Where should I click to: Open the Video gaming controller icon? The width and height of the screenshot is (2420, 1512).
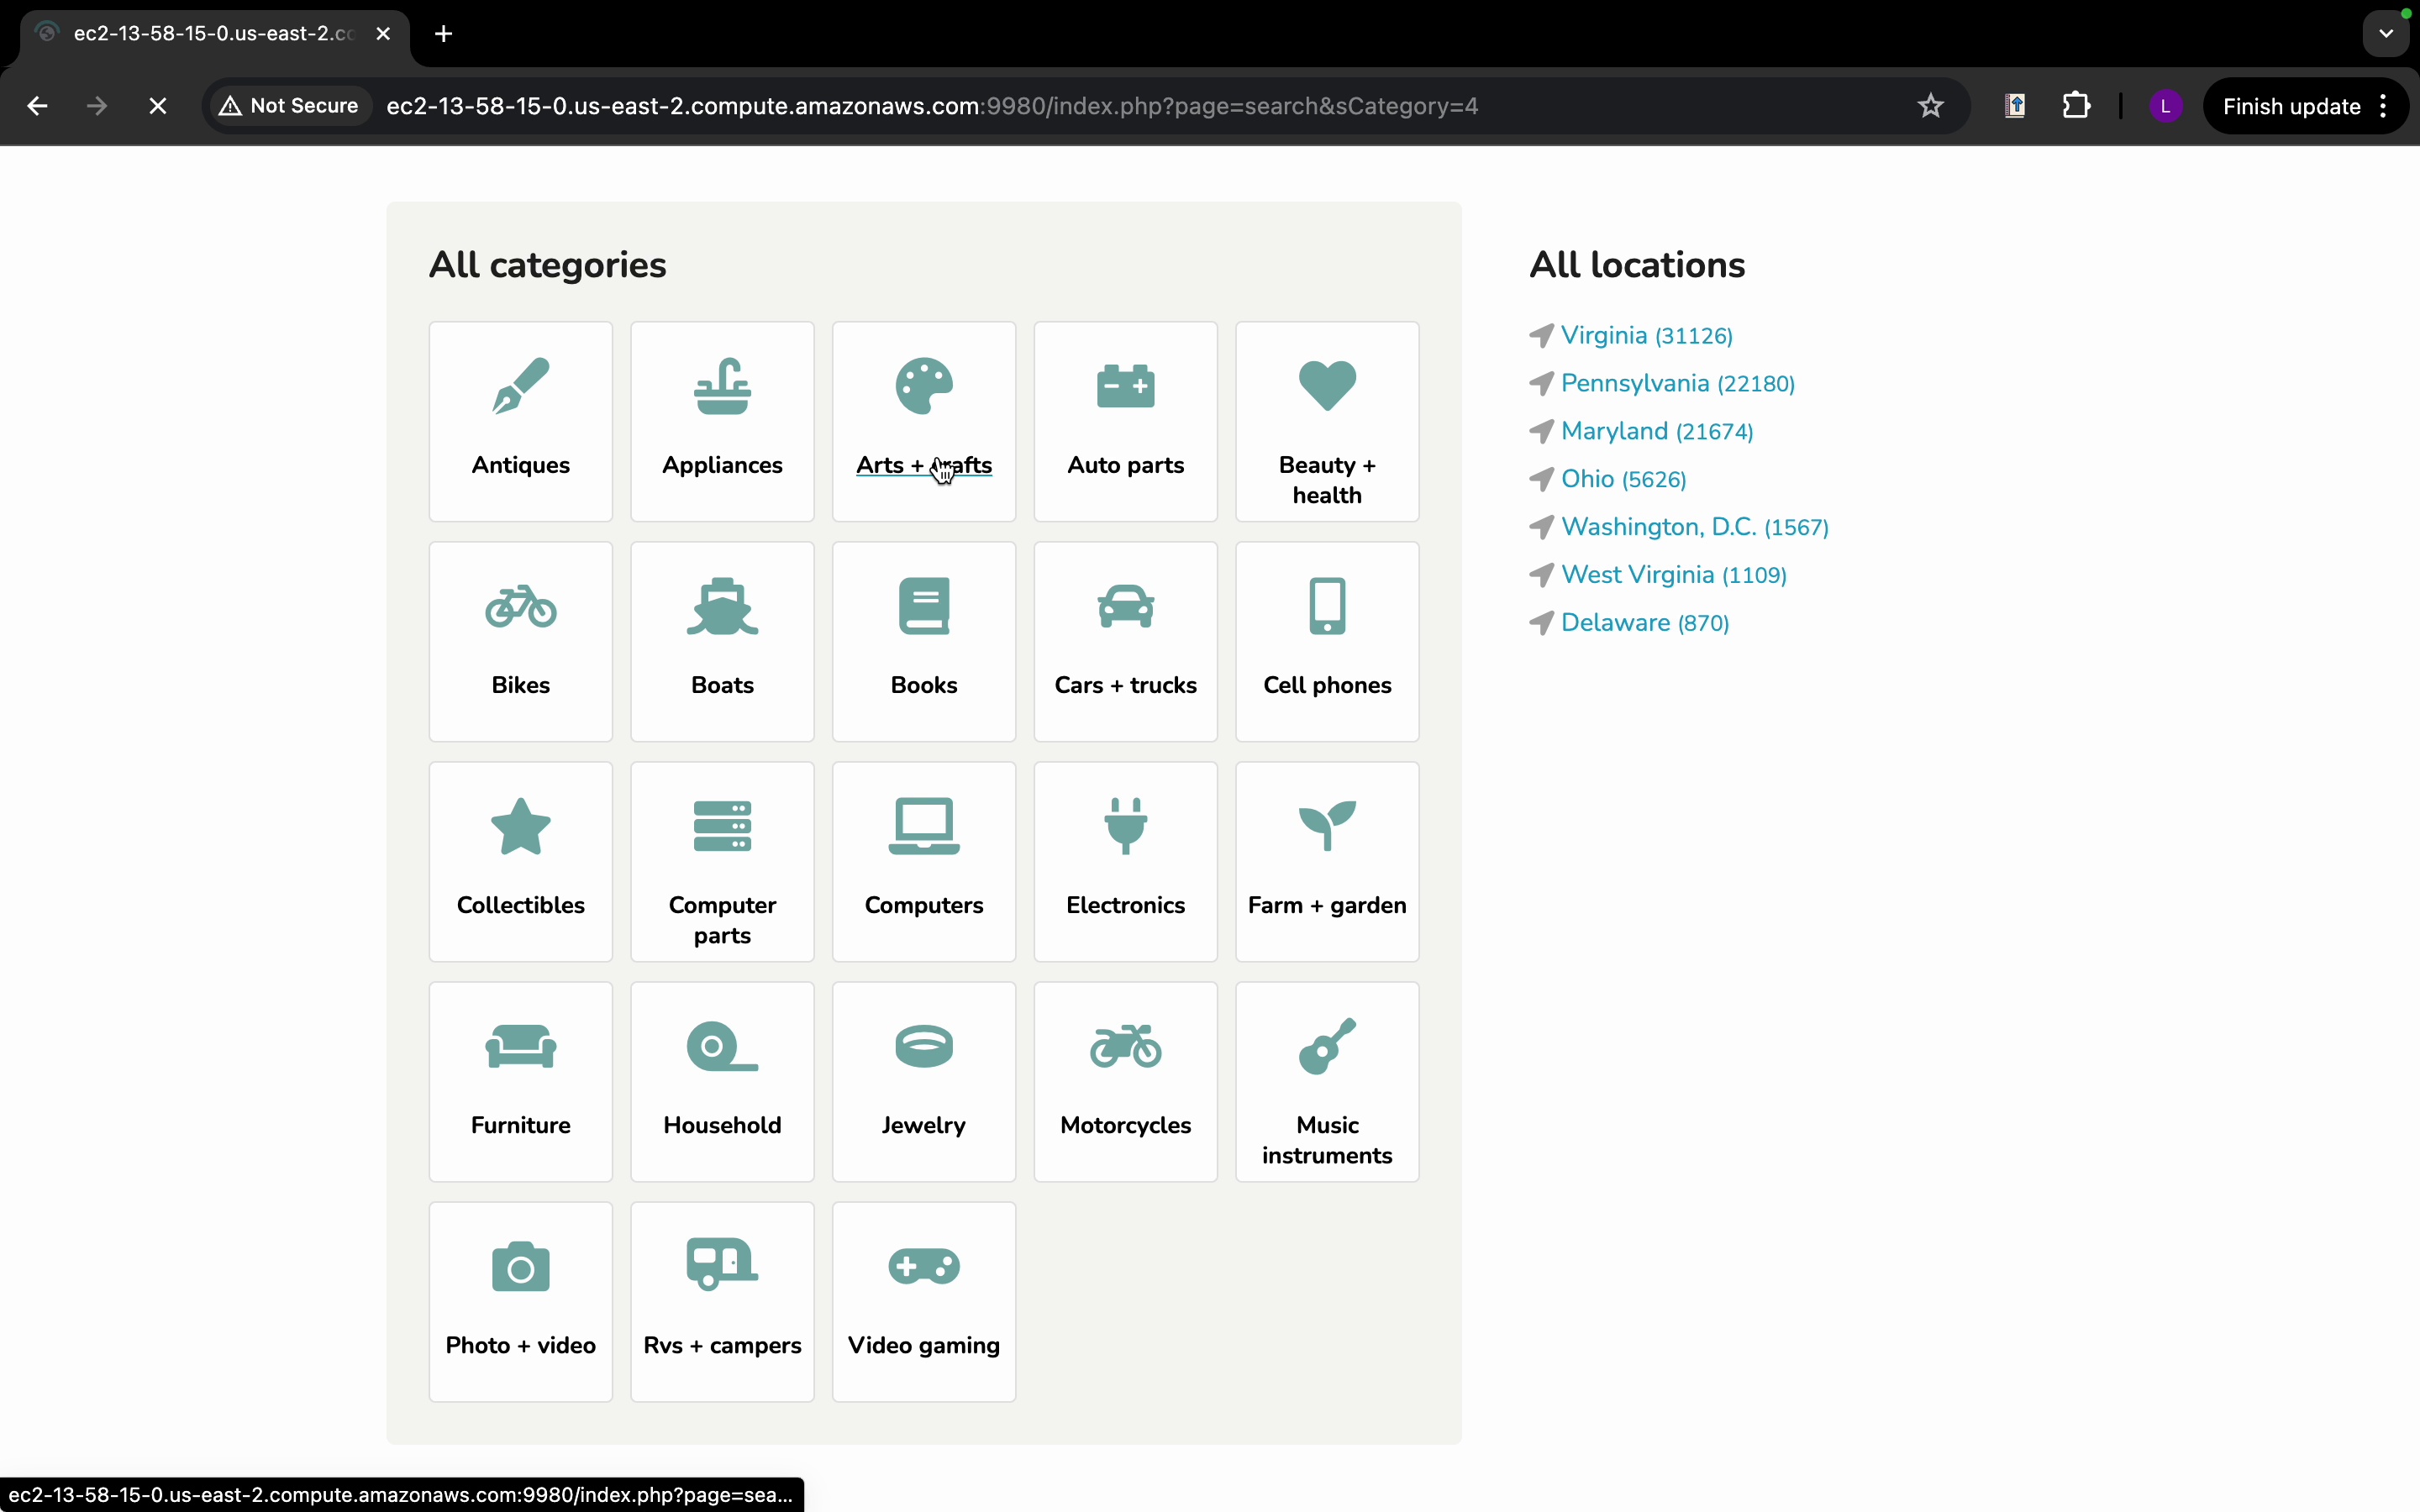(x=923, y=1266)
